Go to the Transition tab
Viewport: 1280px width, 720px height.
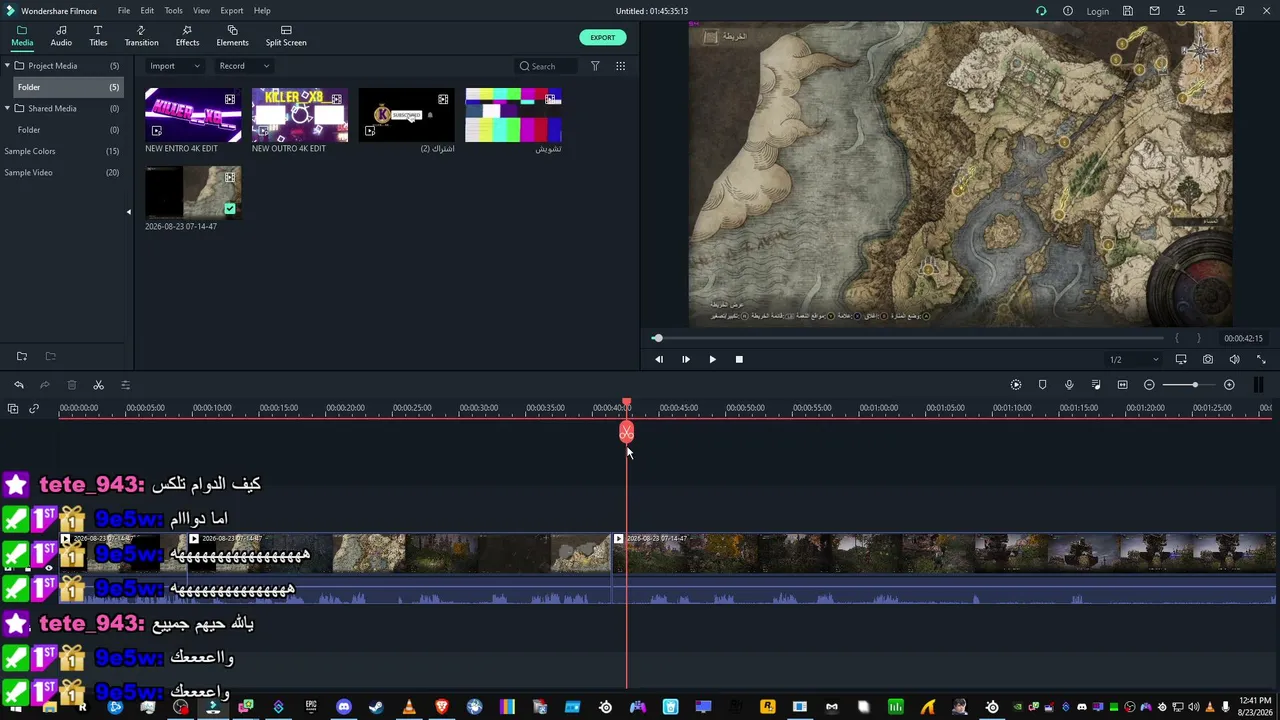141,36
